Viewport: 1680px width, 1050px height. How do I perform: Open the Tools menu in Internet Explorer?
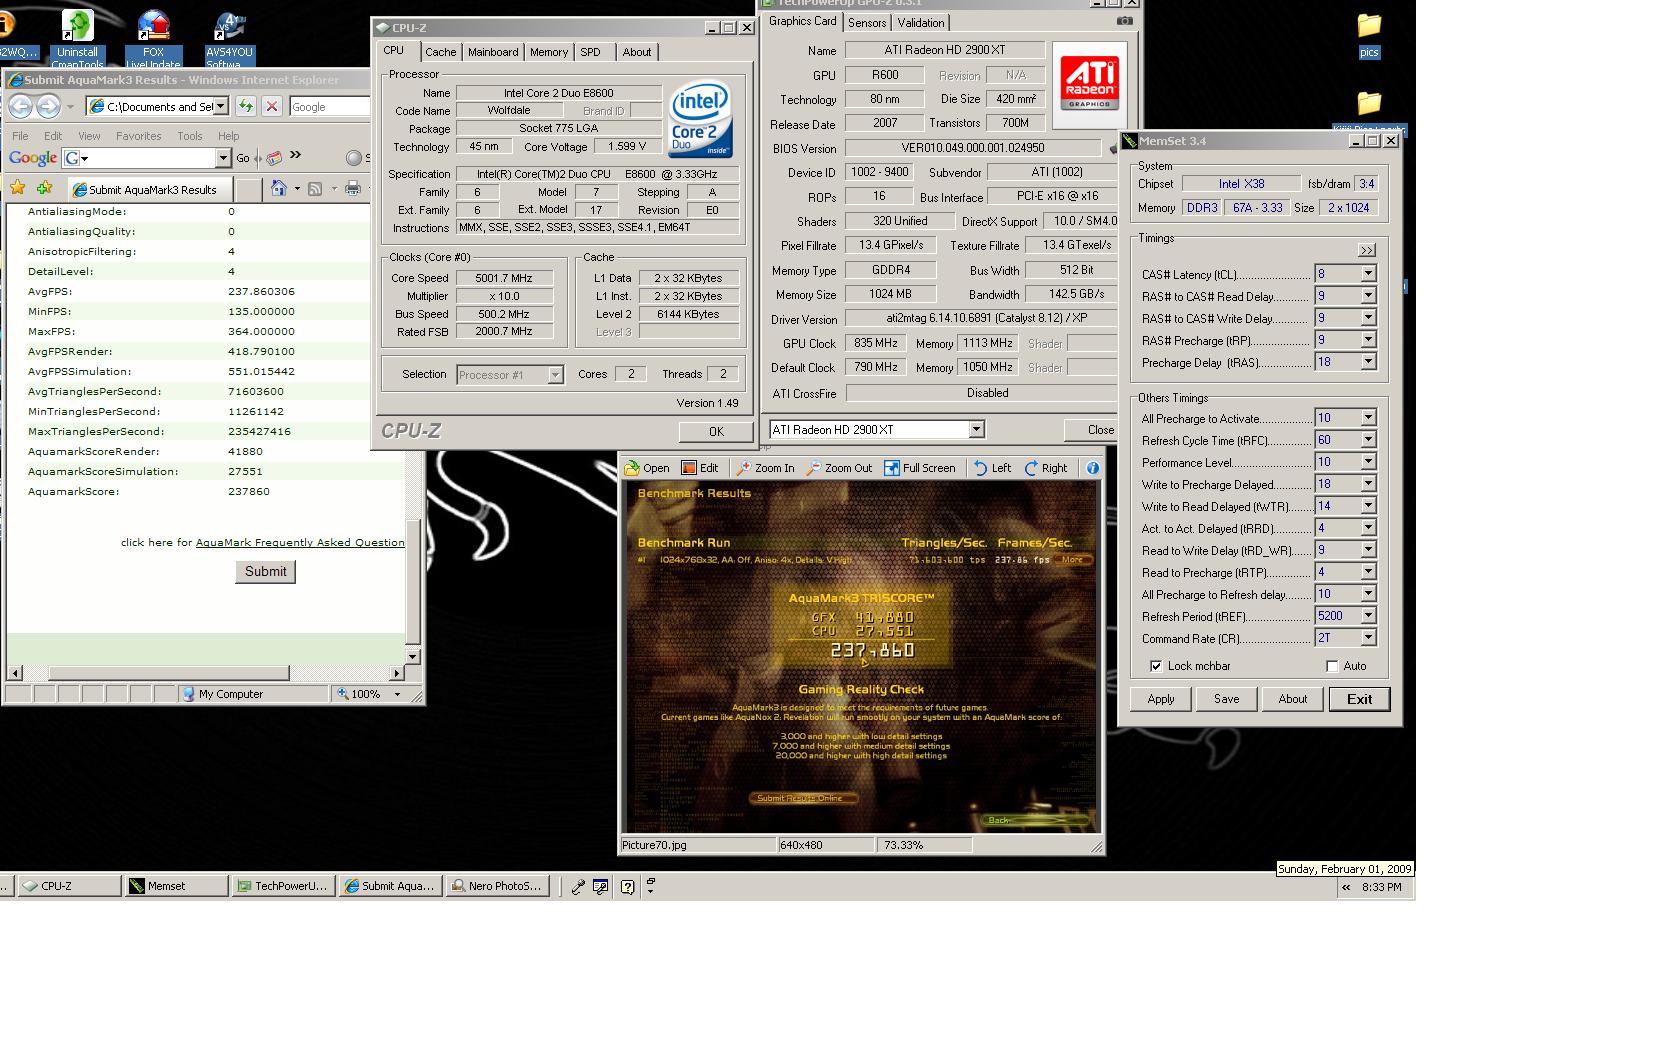point(190,136)
